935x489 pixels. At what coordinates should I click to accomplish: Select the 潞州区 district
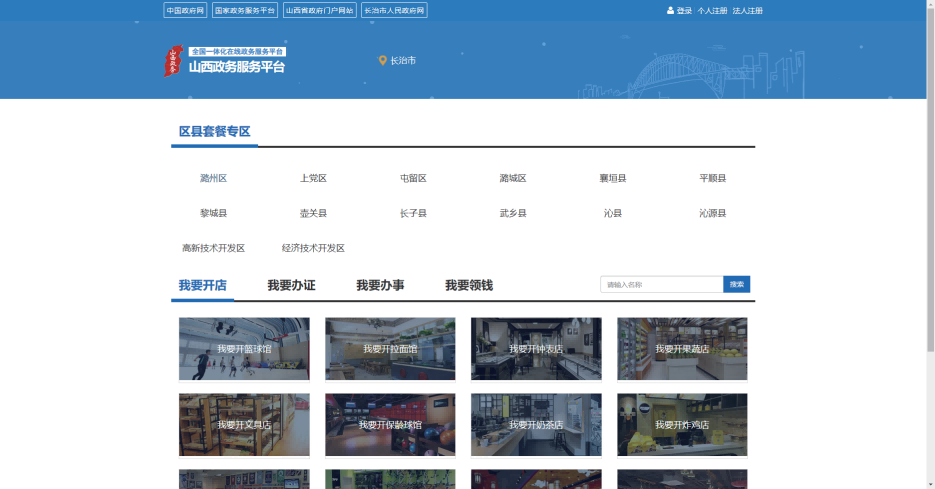point(213,178)
